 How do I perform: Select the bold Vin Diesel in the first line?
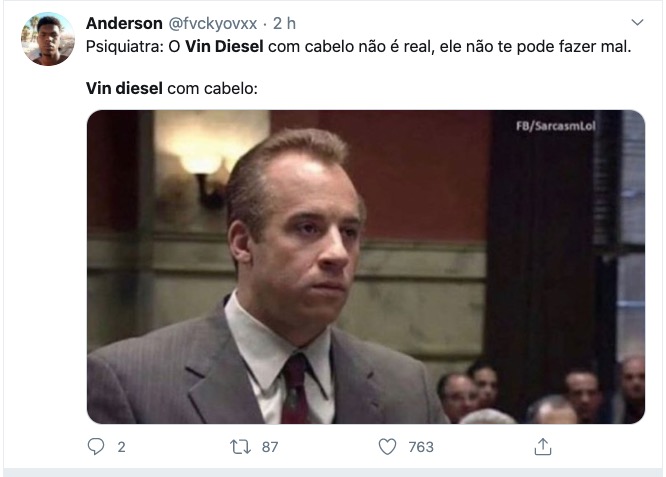(224, 46)
